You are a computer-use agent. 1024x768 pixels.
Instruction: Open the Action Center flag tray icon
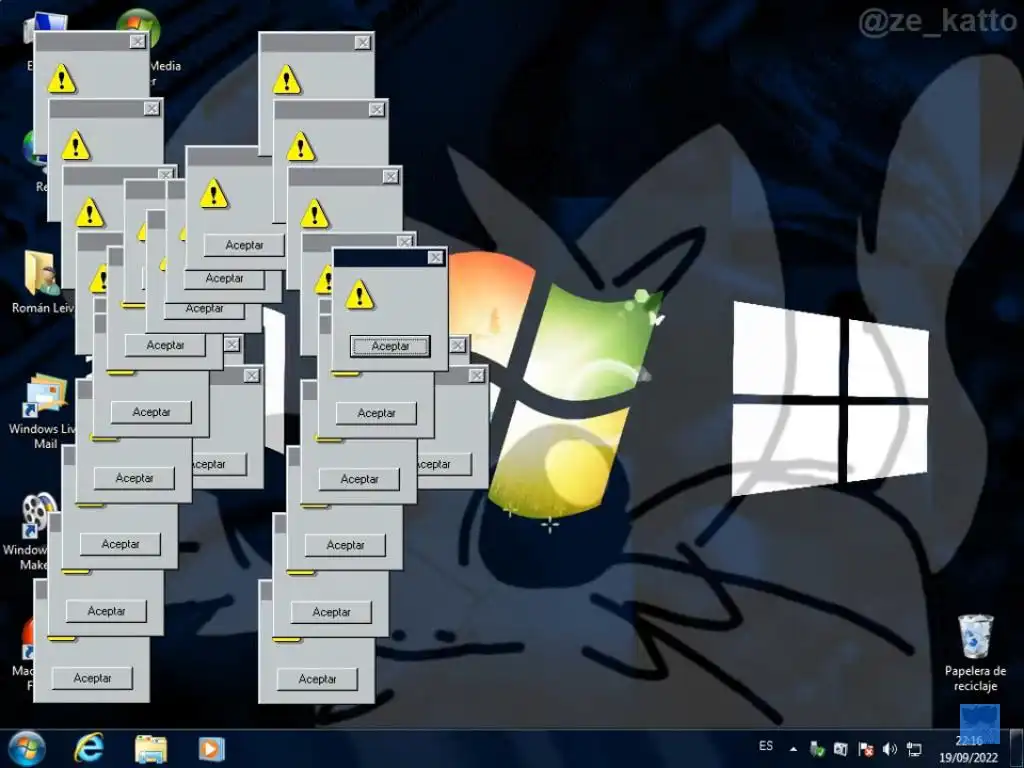click(x=865, y=749)
